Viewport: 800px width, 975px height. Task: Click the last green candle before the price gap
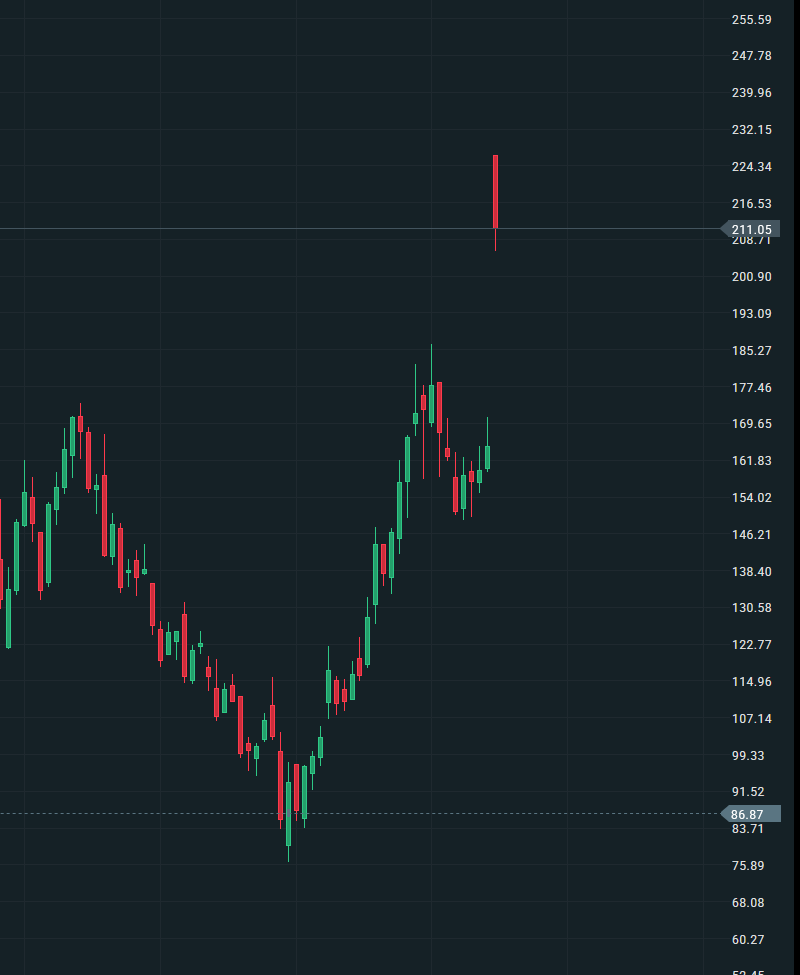[487, 458]
